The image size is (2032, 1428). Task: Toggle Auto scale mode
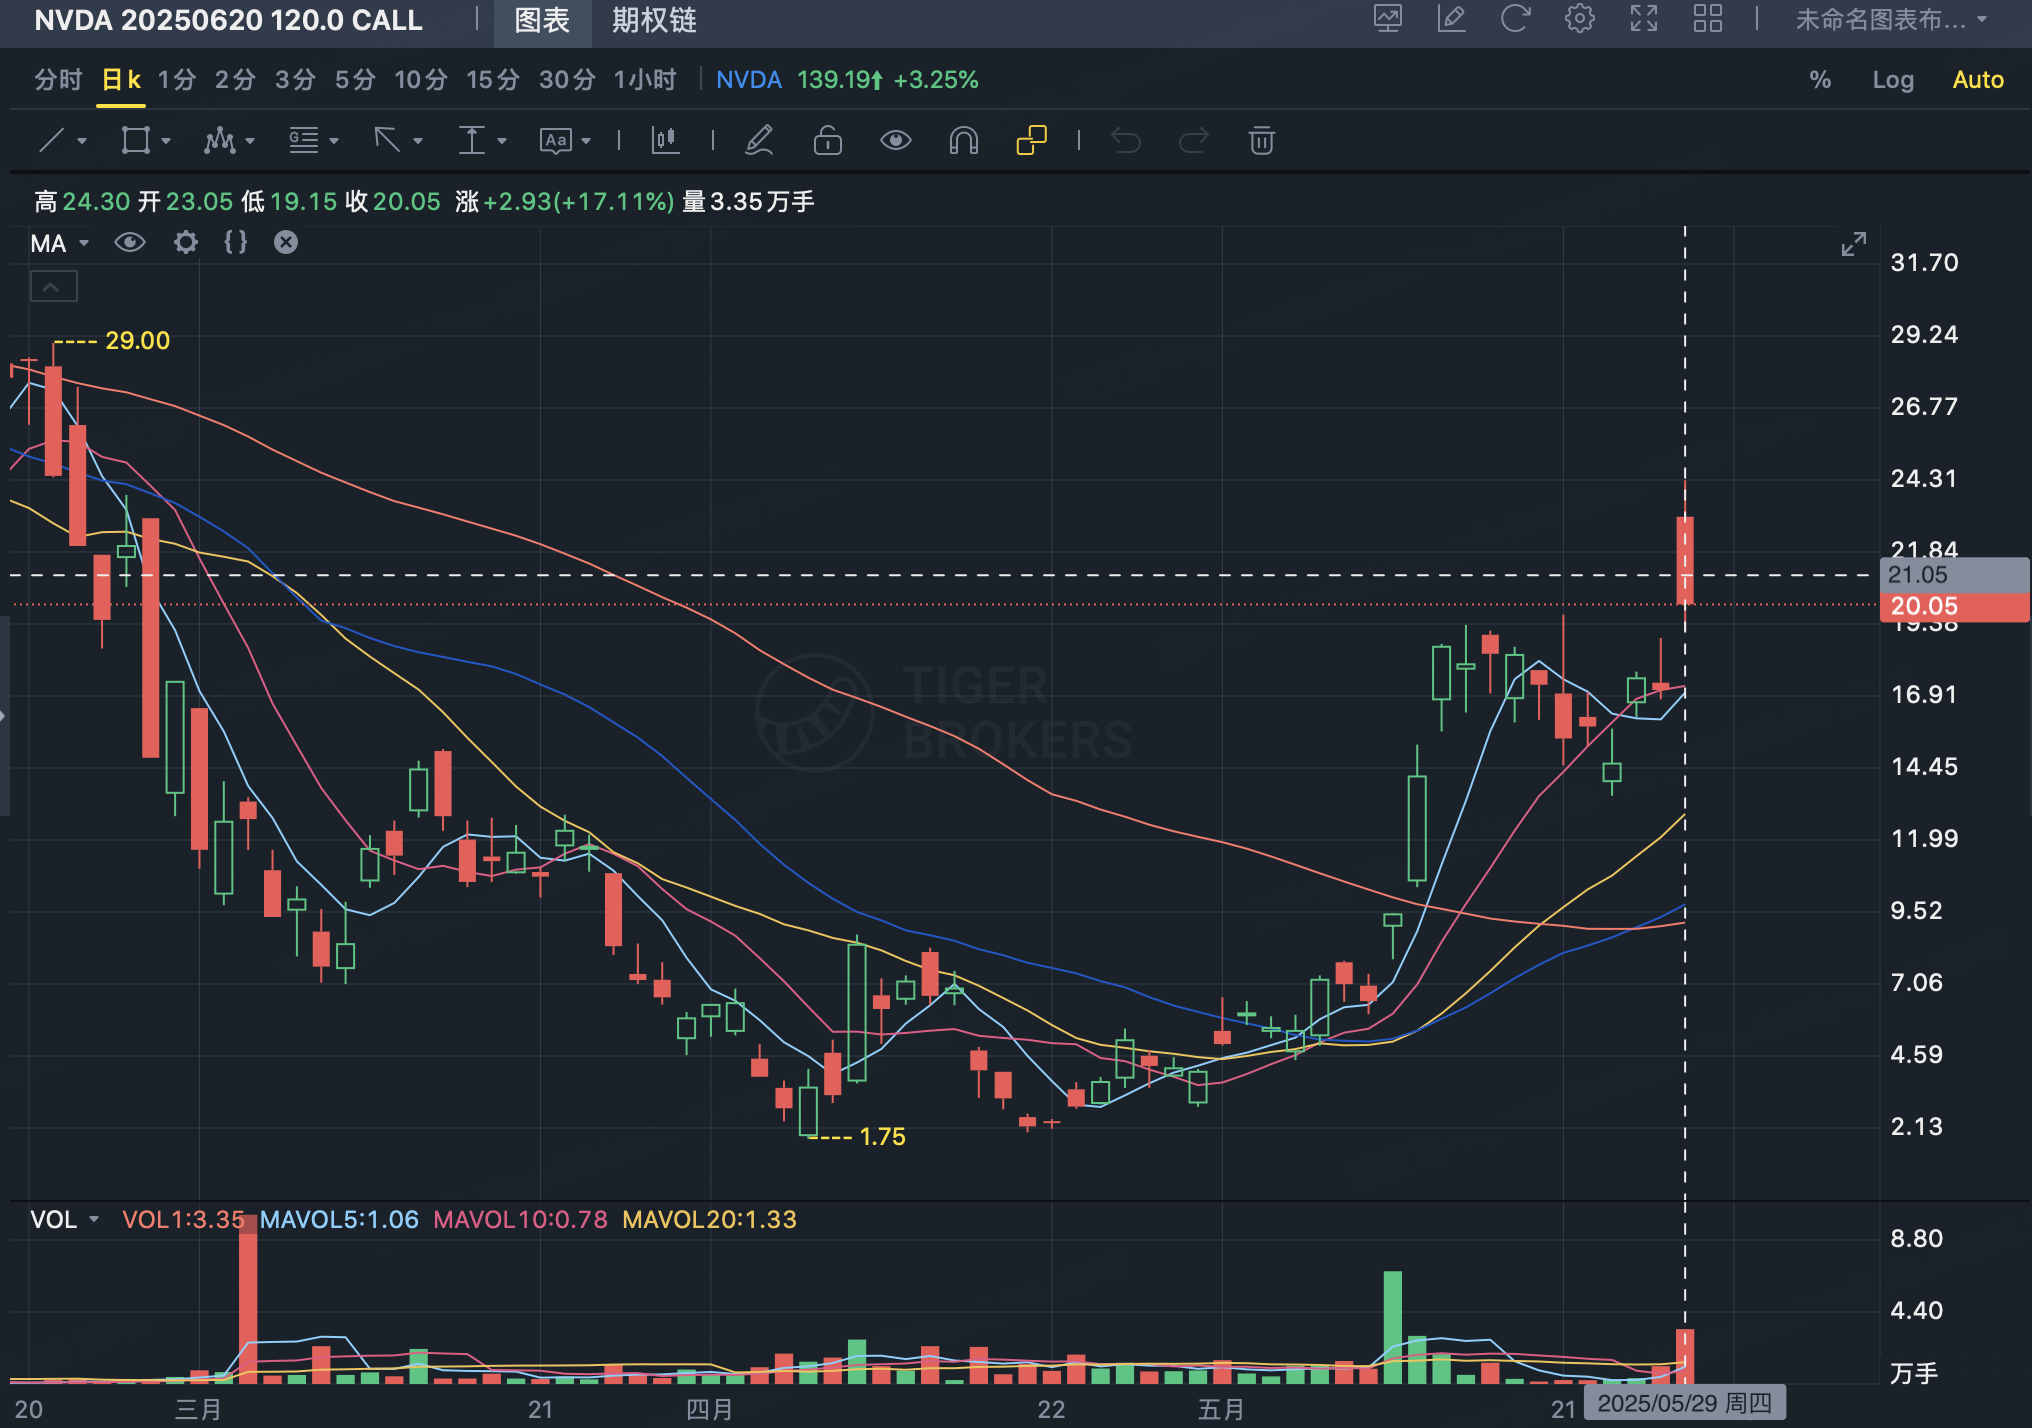[x=1978, y=80]
